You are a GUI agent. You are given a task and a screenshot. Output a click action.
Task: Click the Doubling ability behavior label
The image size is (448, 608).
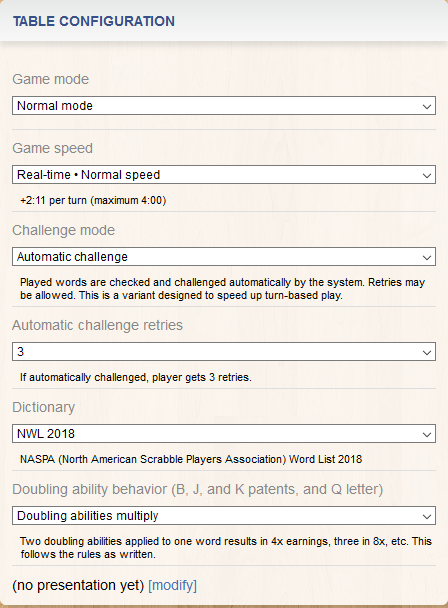coord(197,489)
